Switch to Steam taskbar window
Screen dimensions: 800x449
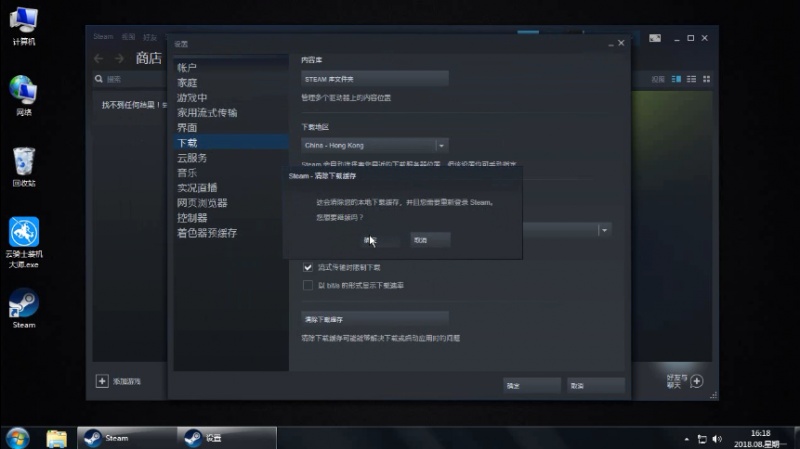click(127, 438)
